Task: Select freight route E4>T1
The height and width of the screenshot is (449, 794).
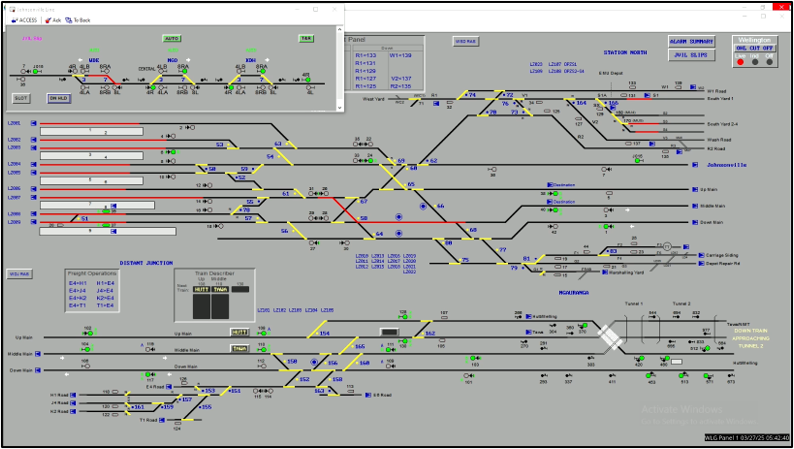Action: (78, 306)
